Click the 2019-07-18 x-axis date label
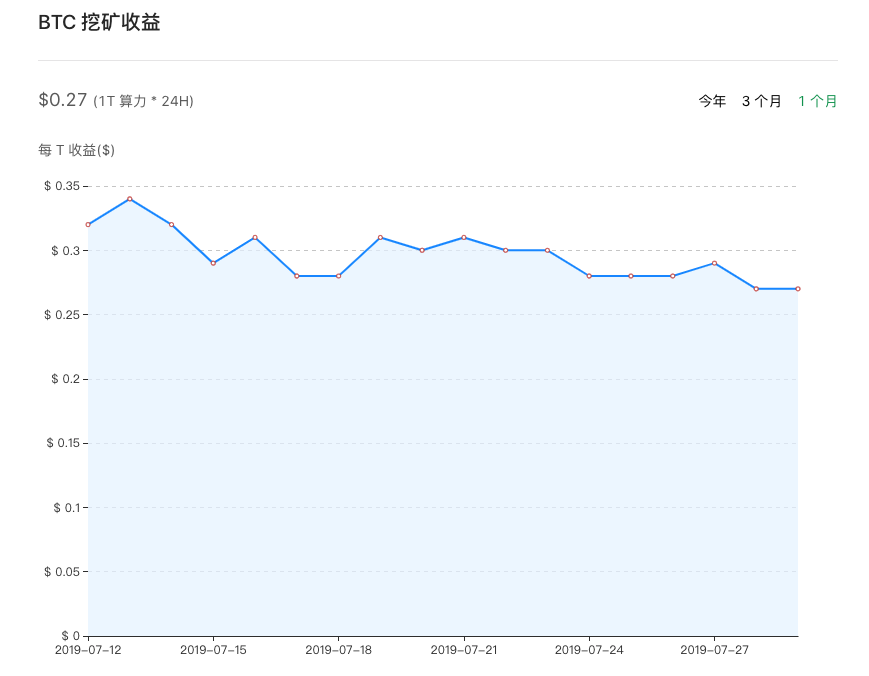The height and width of the screenshot is (676, 869). (339, 649)
